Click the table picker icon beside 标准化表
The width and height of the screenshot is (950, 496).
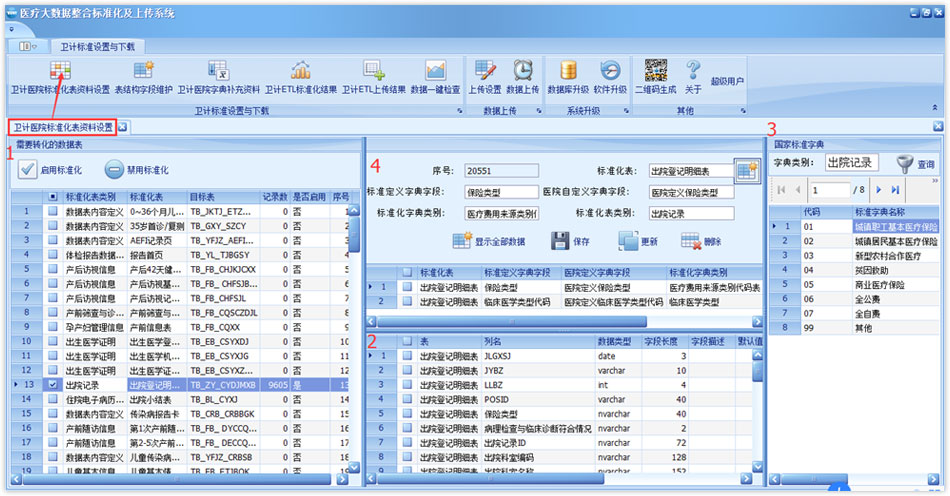pos(747,171)
